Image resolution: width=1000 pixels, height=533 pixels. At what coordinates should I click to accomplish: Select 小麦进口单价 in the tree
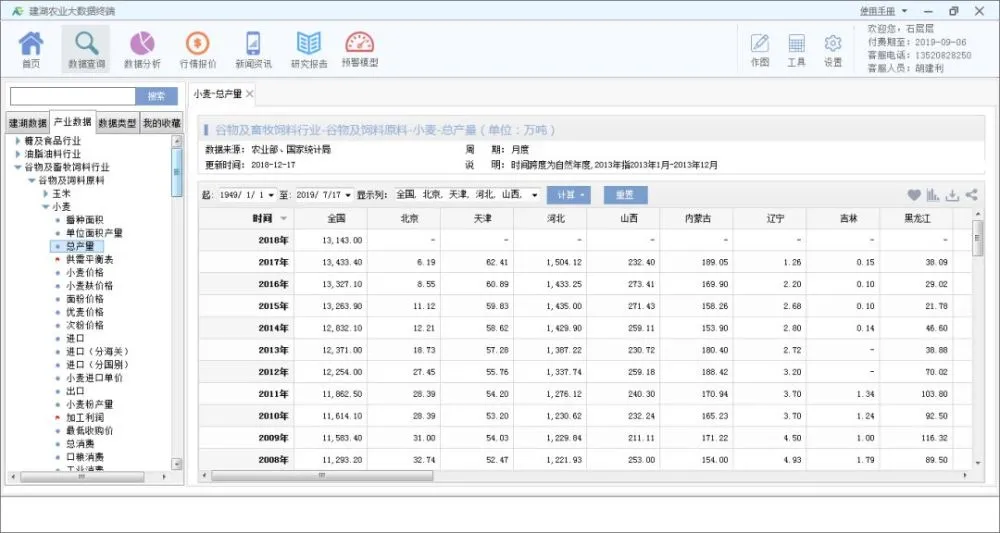[x=94, y=377]
